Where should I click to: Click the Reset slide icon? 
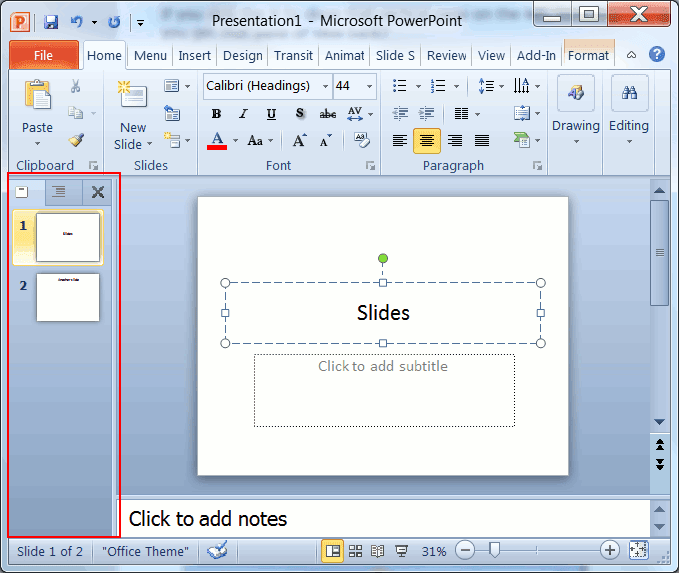[172, 113]
